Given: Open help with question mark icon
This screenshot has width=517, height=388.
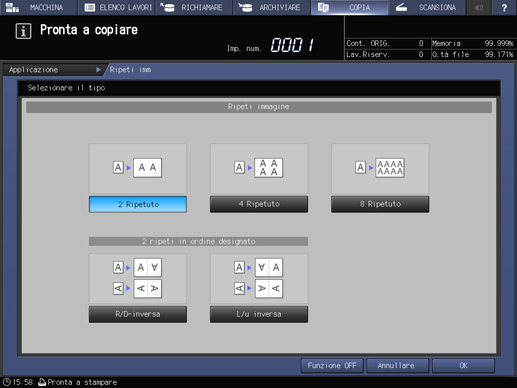Looking at the screenshot, I should coord(504,7).
